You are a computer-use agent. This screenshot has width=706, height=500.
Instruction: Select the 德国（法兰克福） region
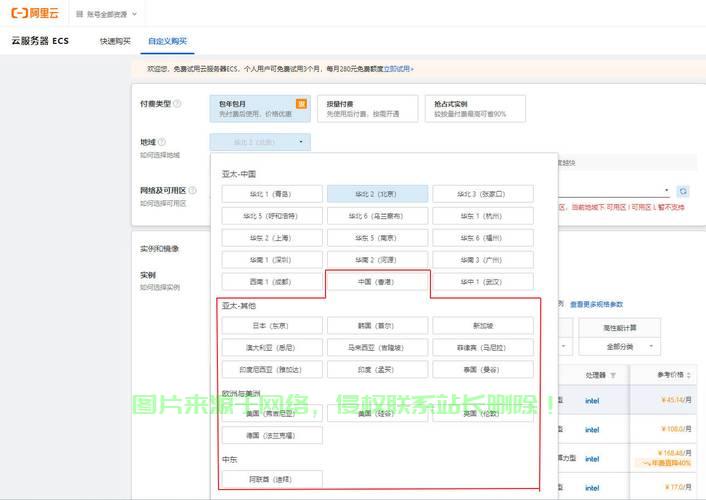point(272,436)
